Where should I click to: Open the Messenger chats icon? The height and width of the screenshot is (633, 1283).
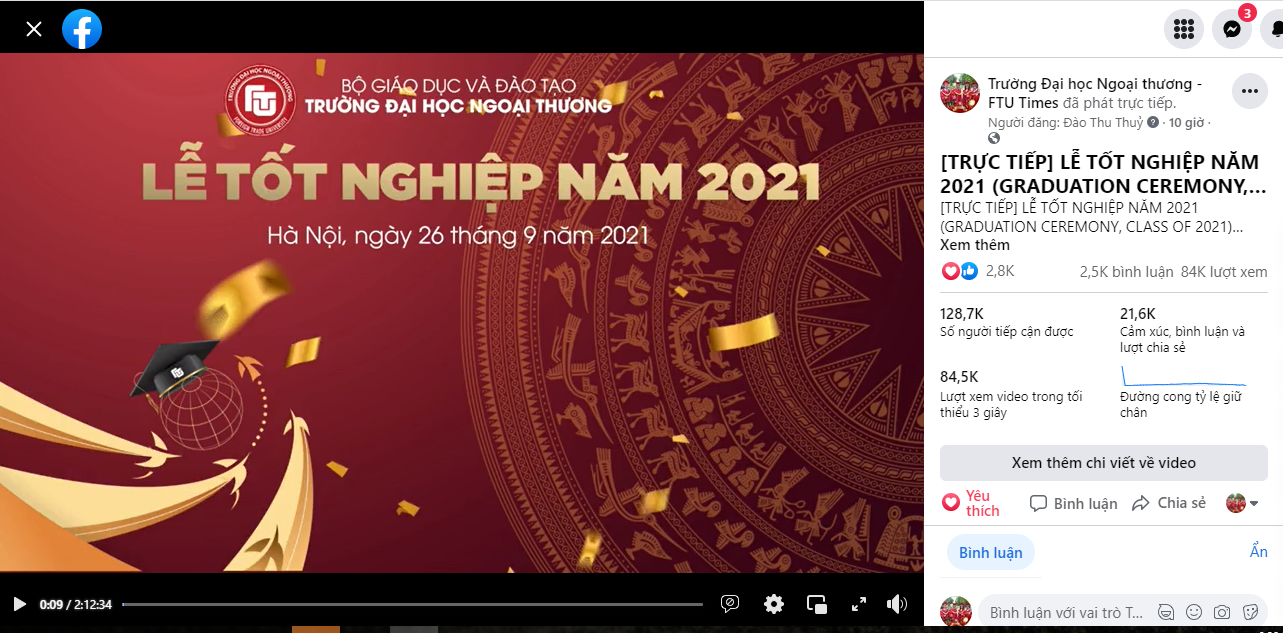pyautogui.click(x=1232, y=29)
